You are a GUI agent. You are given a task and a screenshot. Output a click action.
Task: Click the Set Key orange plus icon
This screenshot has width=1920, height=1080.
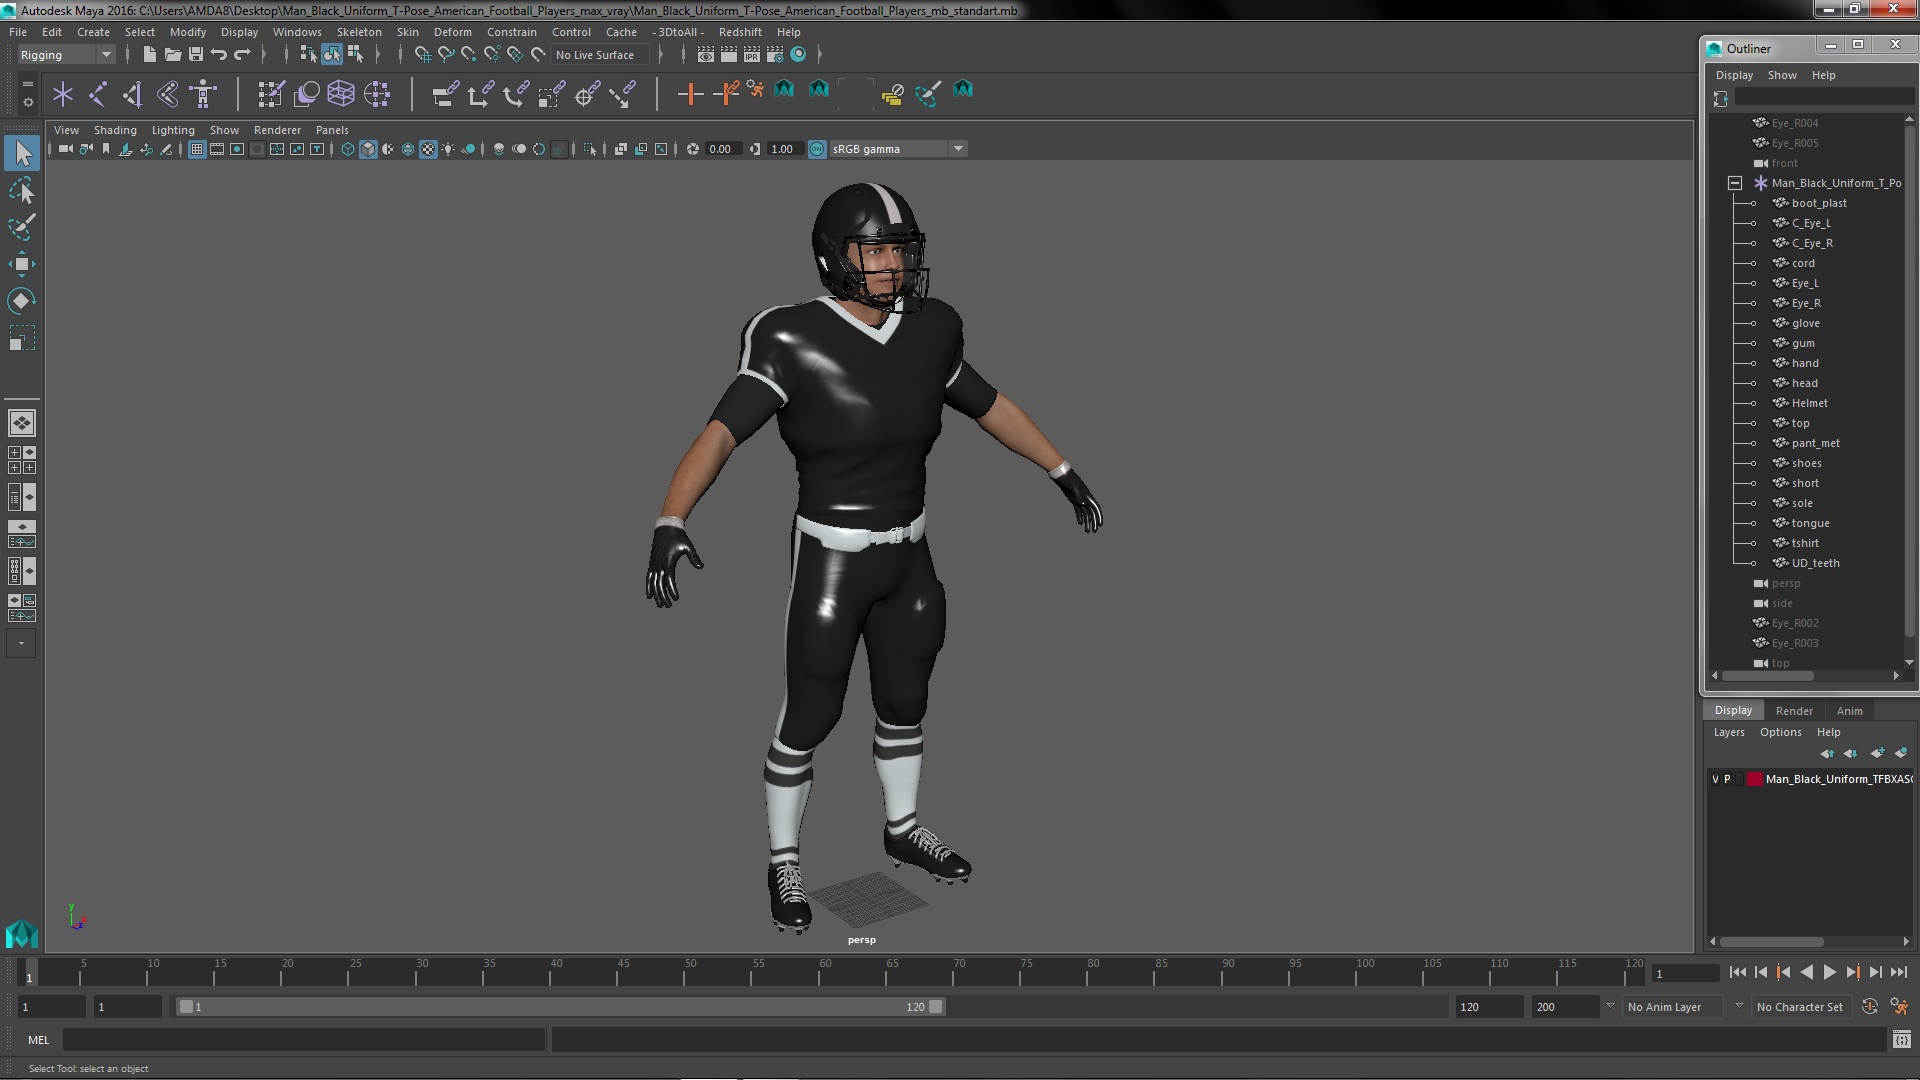(x=690, y=94)
